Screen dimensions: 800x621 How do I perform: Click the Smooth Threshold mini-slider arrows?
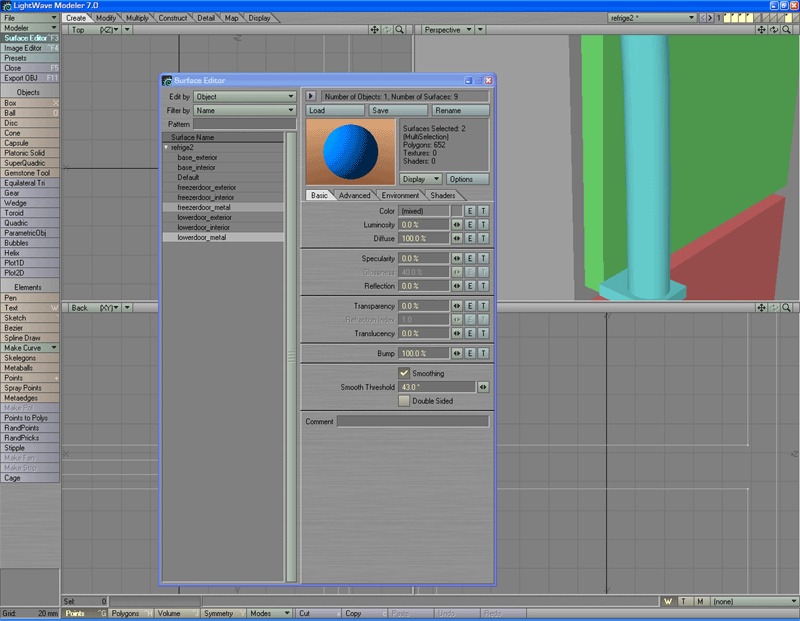(483, 387)
